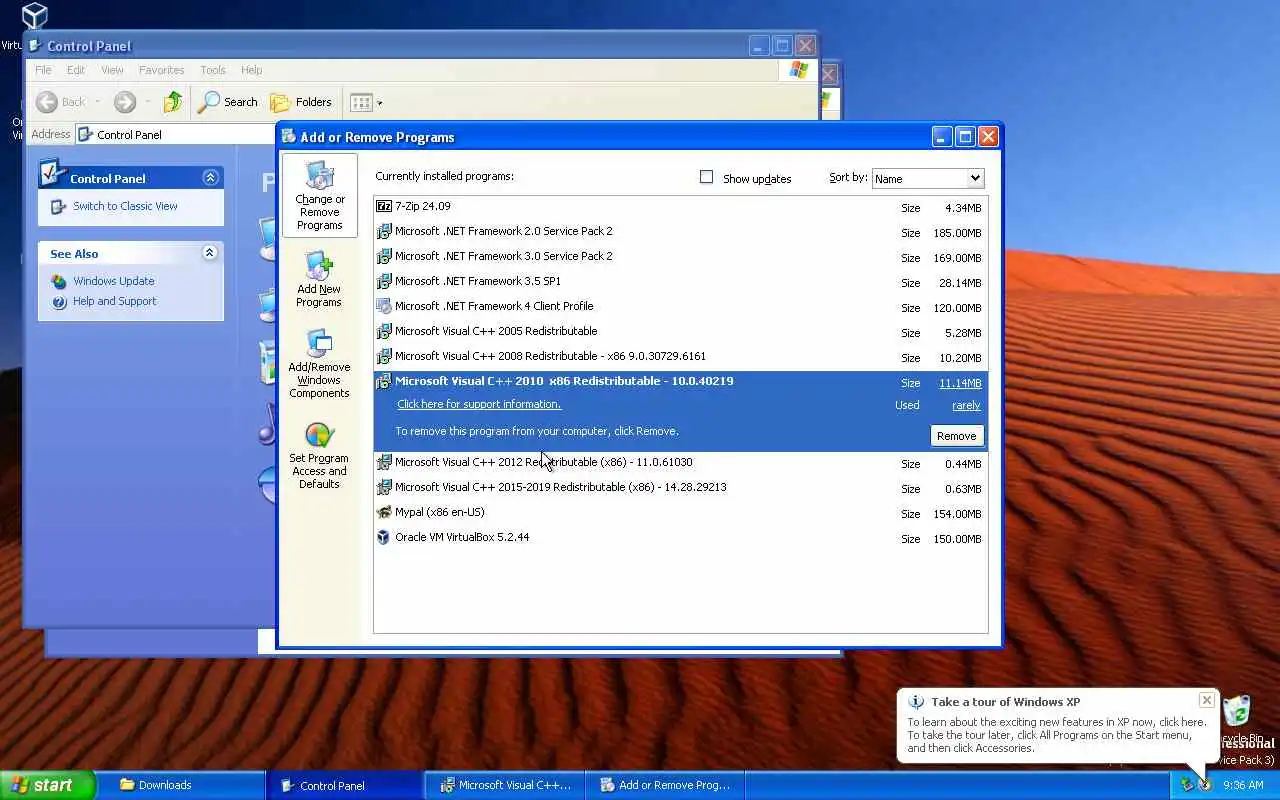Close the Windows XP tour balloon

(x=1206, y=700)
